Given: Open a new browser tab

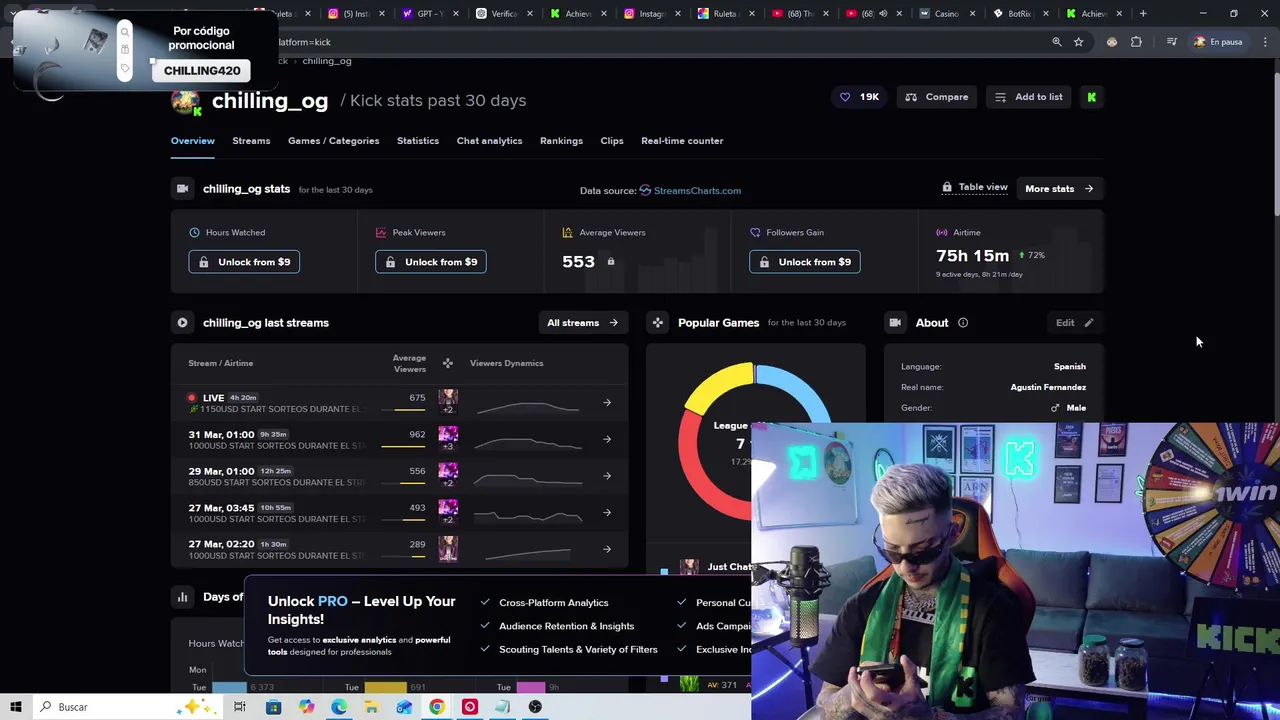Looking at the screenshot, I should pos(1143,14).
